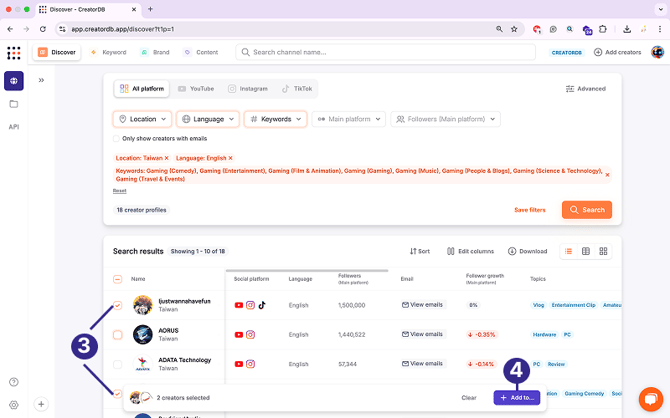Expand the sidebar with the double chevron
The width and height of the screenshot is (670, 418).
tap(41, 80)
